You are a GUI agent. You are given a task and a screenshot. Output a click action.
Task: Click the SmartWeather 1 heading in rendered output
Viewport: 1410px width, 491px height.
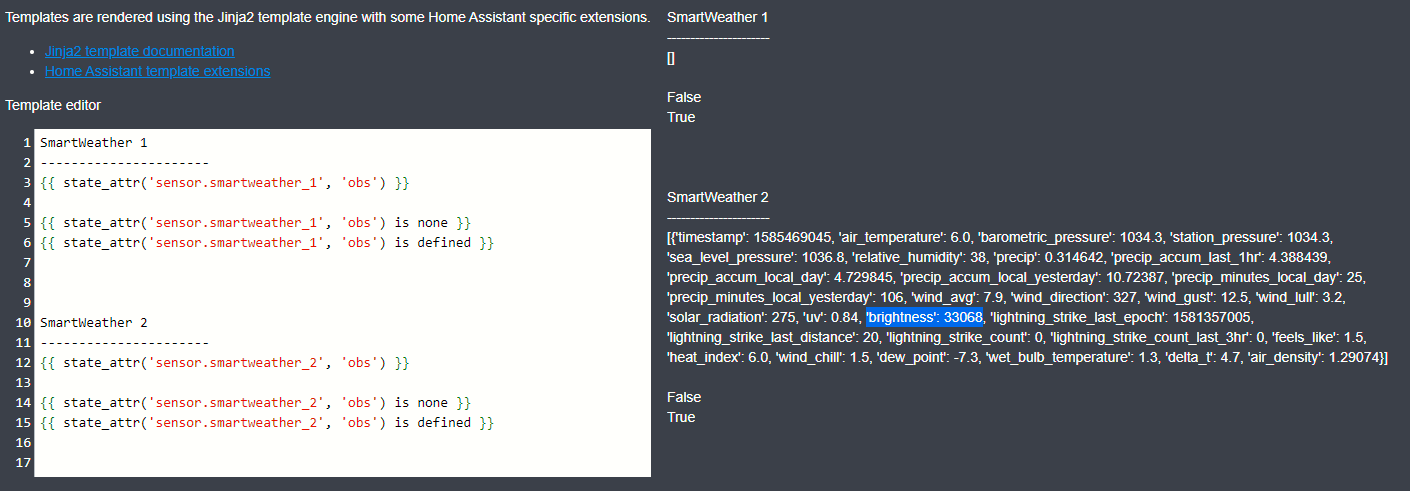[717, 17]
